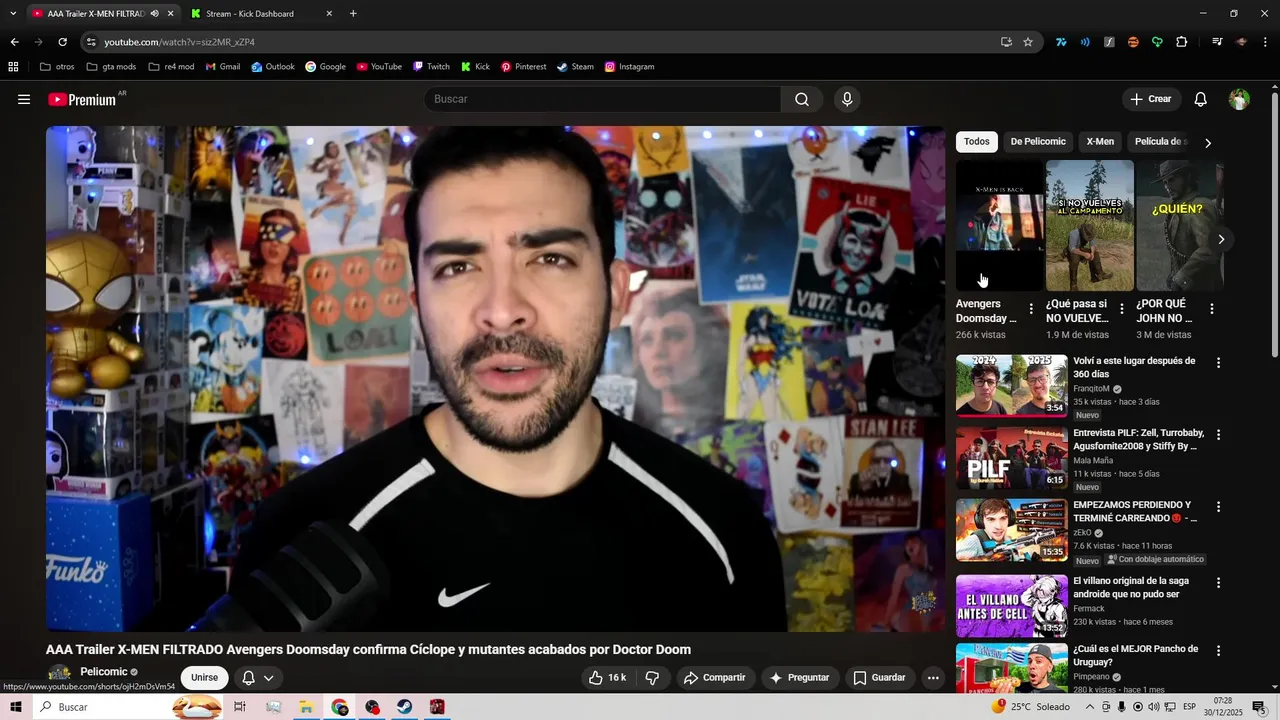The height and width of the screenshot is (720, 1280).
Task: Show next shorts with carousel arrow
Action: [x=1221, y=239]
